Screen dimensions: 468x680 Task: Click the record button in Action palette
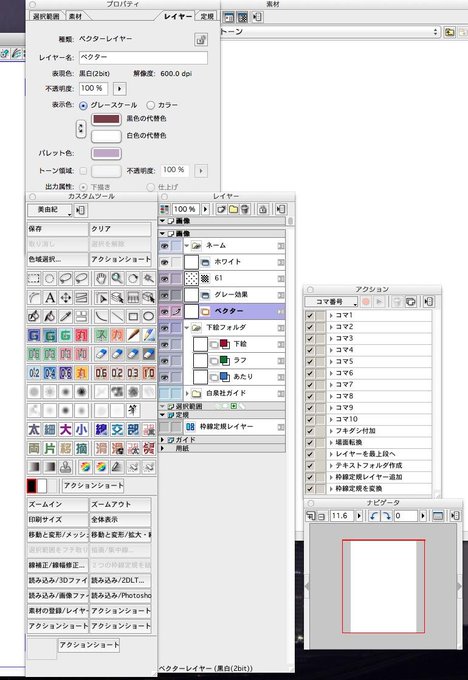pyautogui.click(x=366, y=302)
